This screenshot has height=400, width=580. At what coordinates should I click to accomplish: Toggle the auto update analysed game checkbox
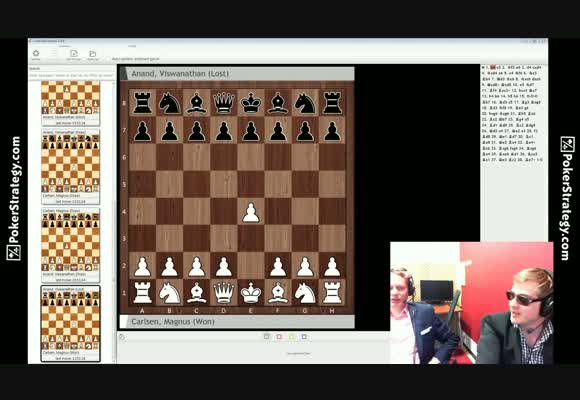tap(108, 59)
